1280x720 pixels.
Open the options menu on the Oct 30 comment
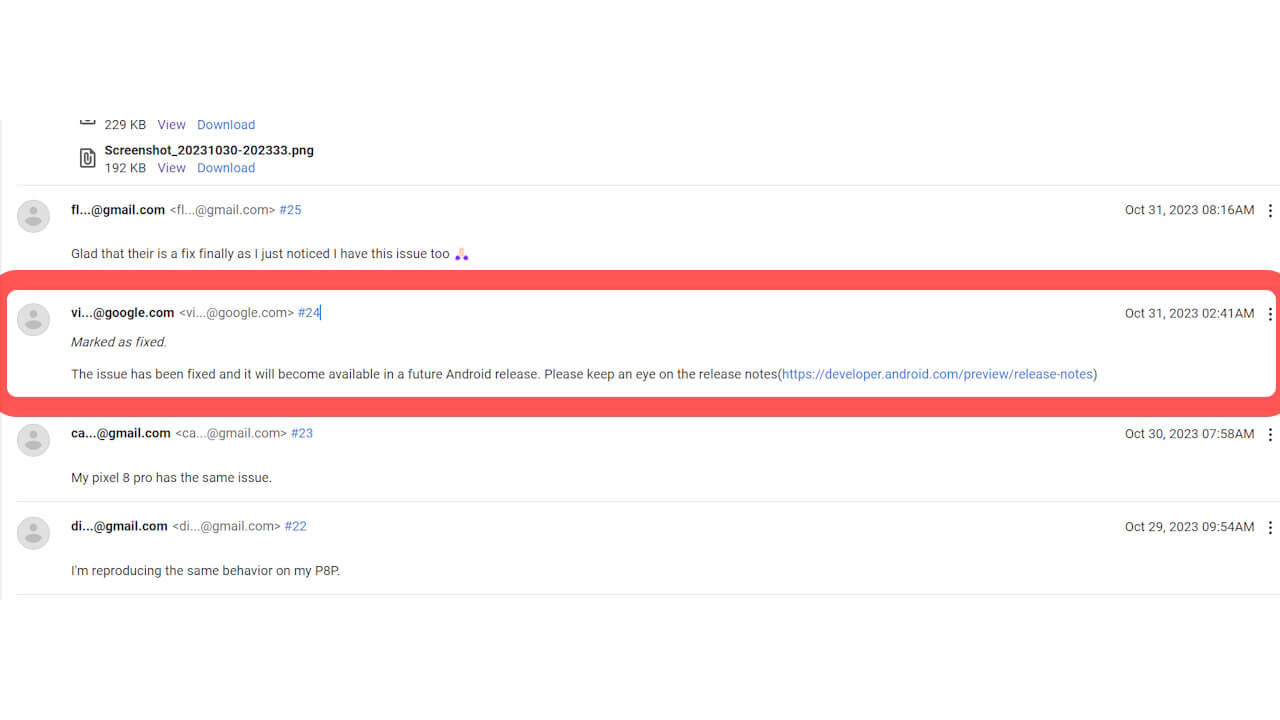point(1270,434)
